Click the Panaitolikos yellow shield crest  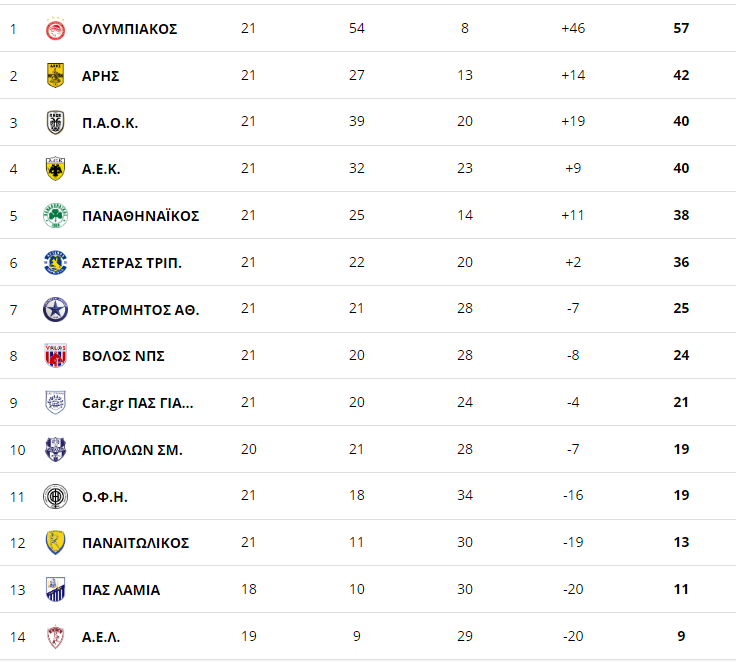coord(55,542)
